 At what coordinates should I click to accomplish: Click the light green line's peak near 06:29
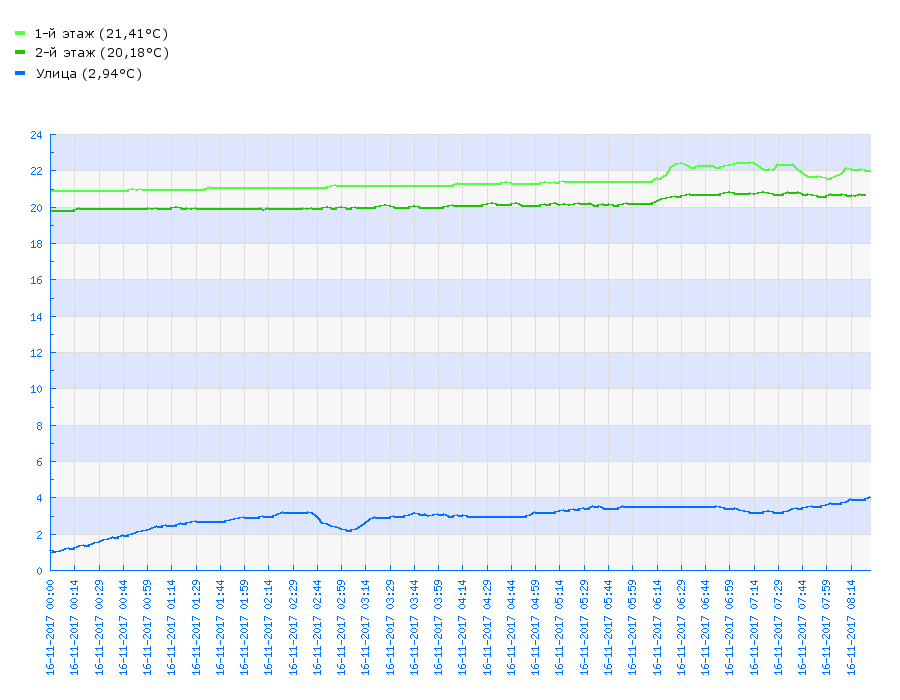coord(680,163)
